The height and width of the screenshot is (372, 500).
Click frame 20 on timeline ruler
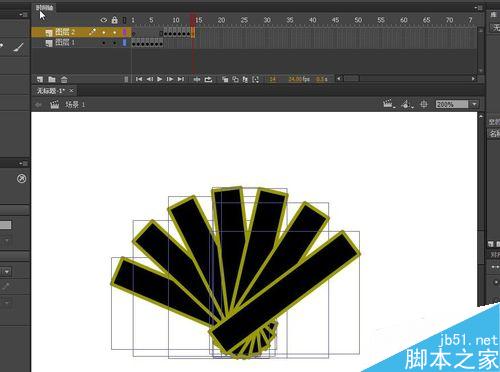click(x=221, y=20)
